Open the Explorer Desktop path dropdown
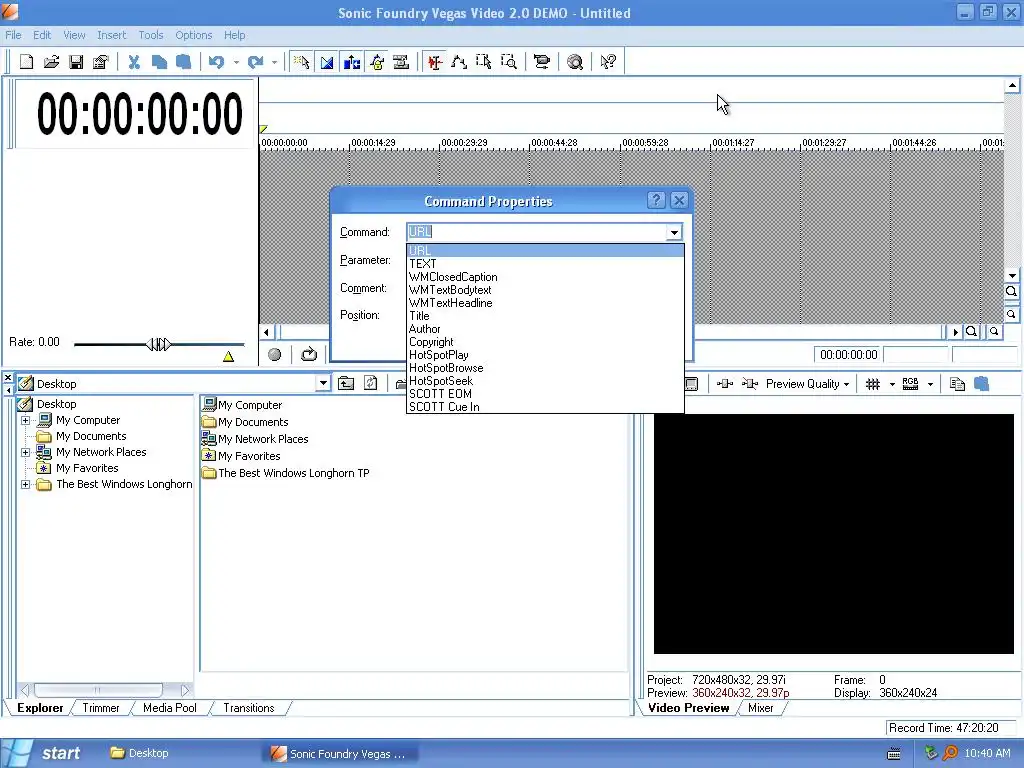 pos(323,383)
